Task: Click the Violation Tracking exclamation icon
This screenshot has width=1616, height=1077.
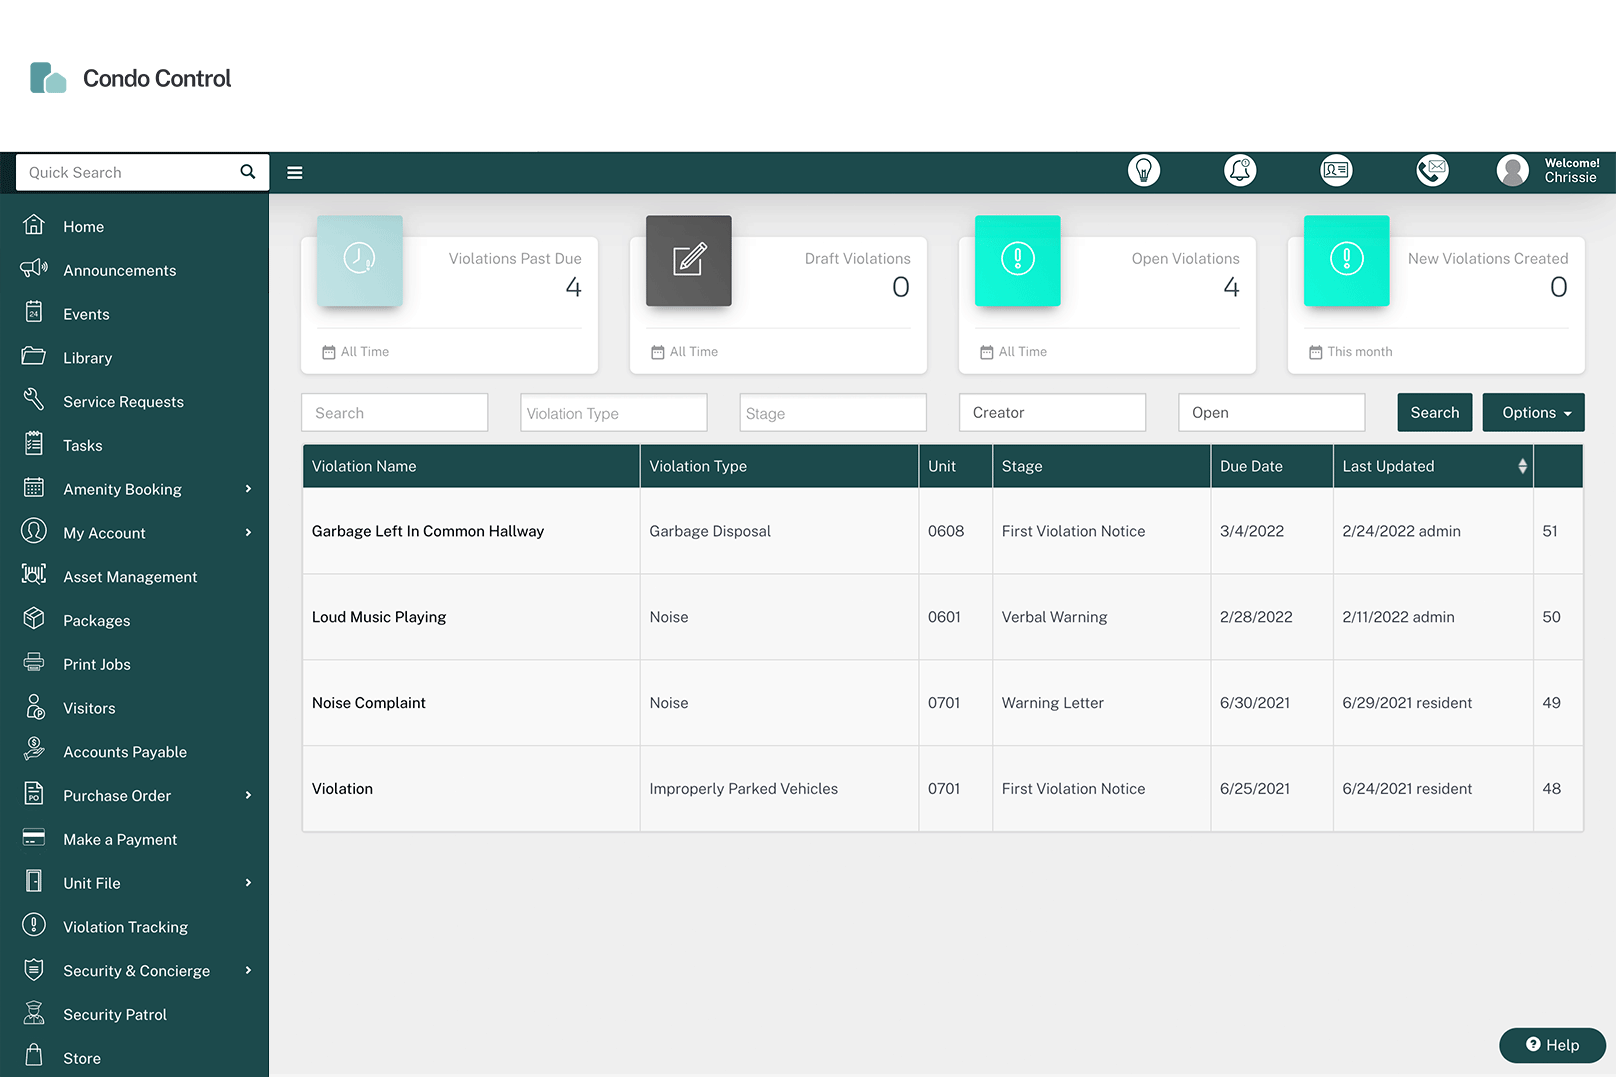Action: (34, 926)
